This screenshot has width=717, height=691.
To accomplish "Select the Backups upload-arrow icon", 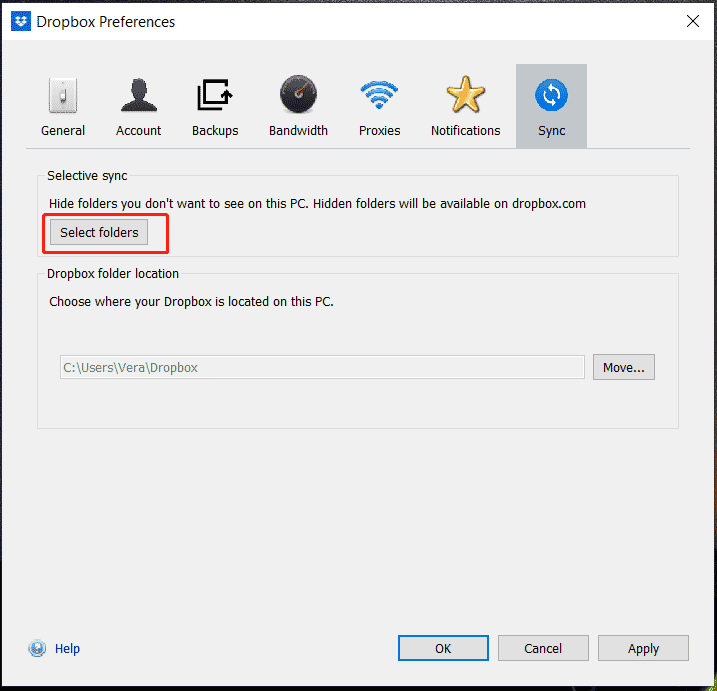I will click(215, 96).
